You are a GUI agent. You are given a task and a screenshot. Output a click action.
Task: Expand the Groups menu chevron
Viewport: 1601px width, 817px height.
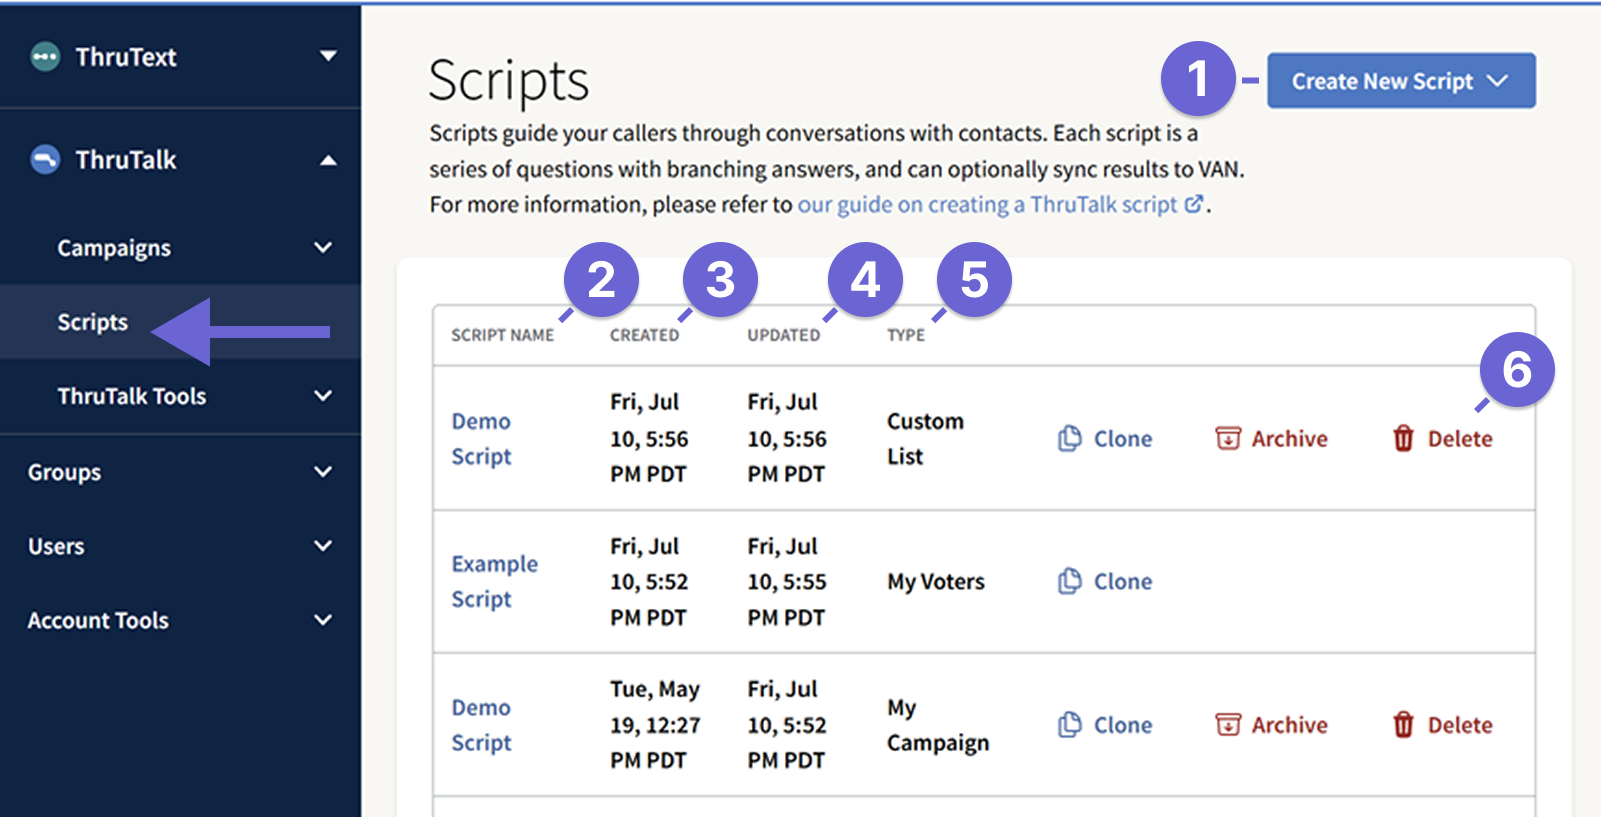pos(323,471)
